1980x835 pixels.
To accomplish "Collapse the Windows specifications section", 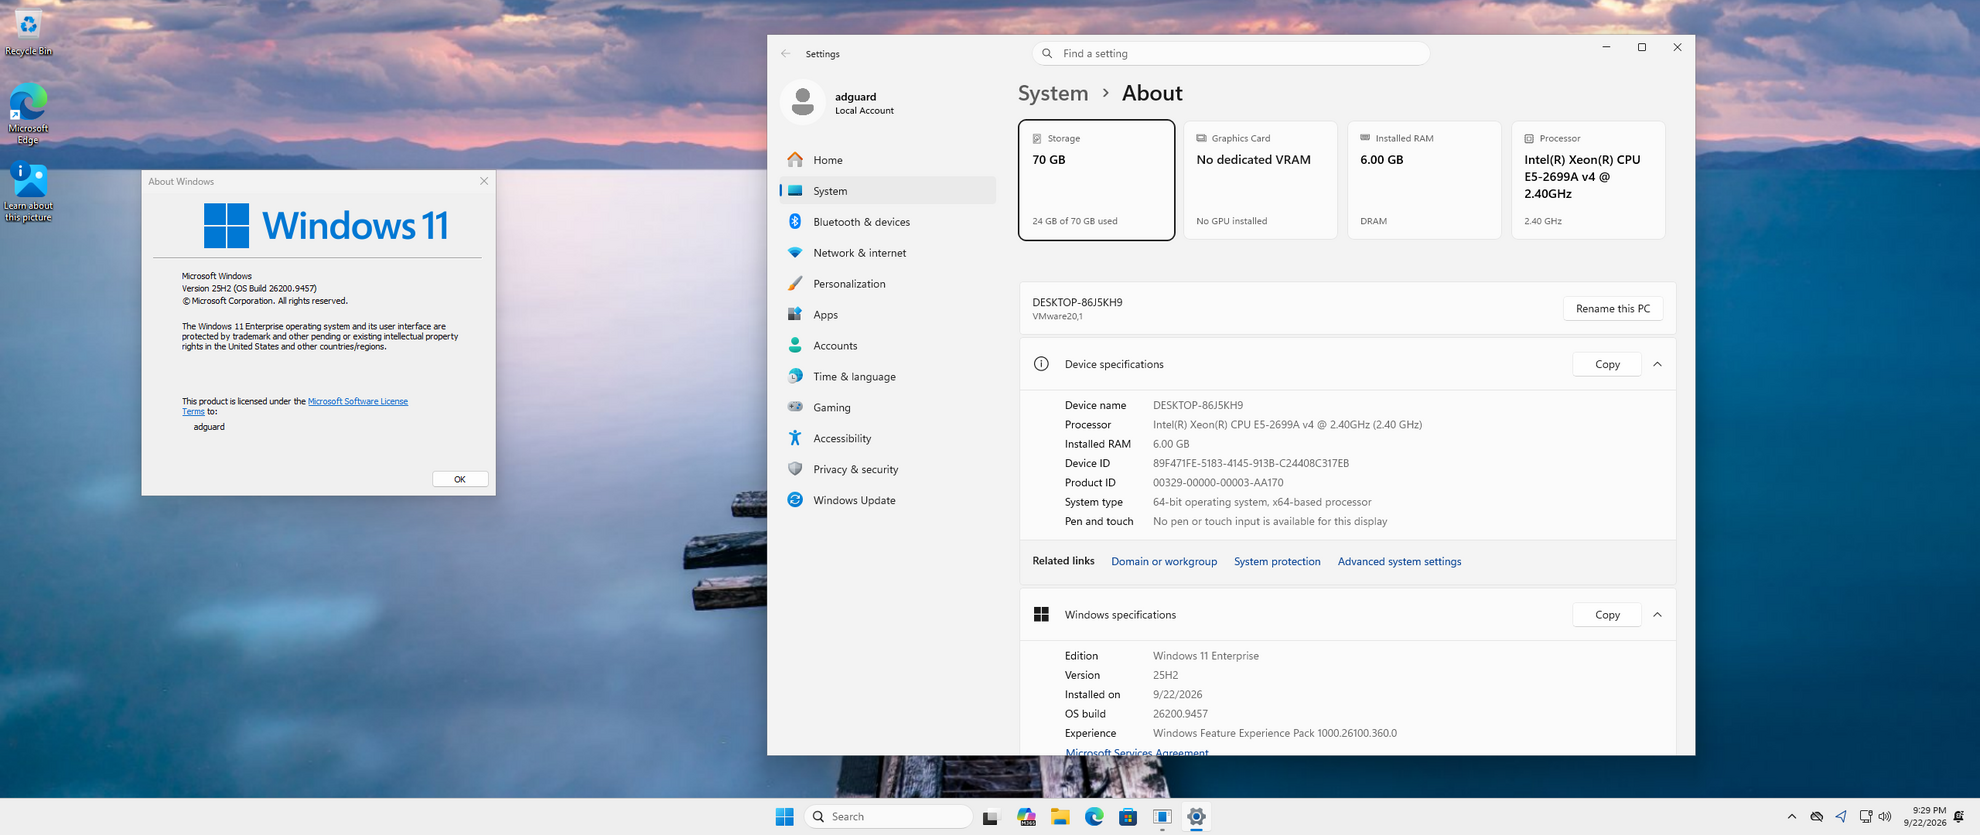I will 1658,615.
